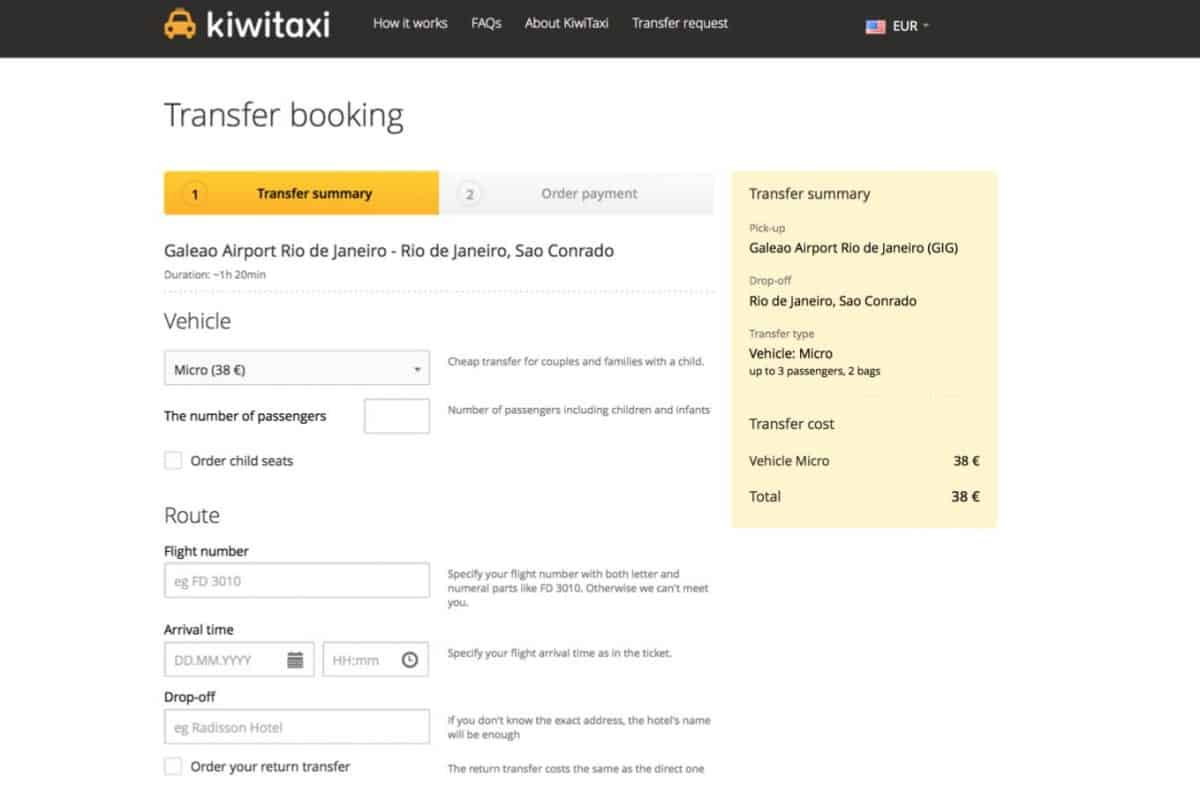1200x800 pixels.
Task: Open the Micro (38 €) vehicle dropdown
Action: [x=296, y=369]
